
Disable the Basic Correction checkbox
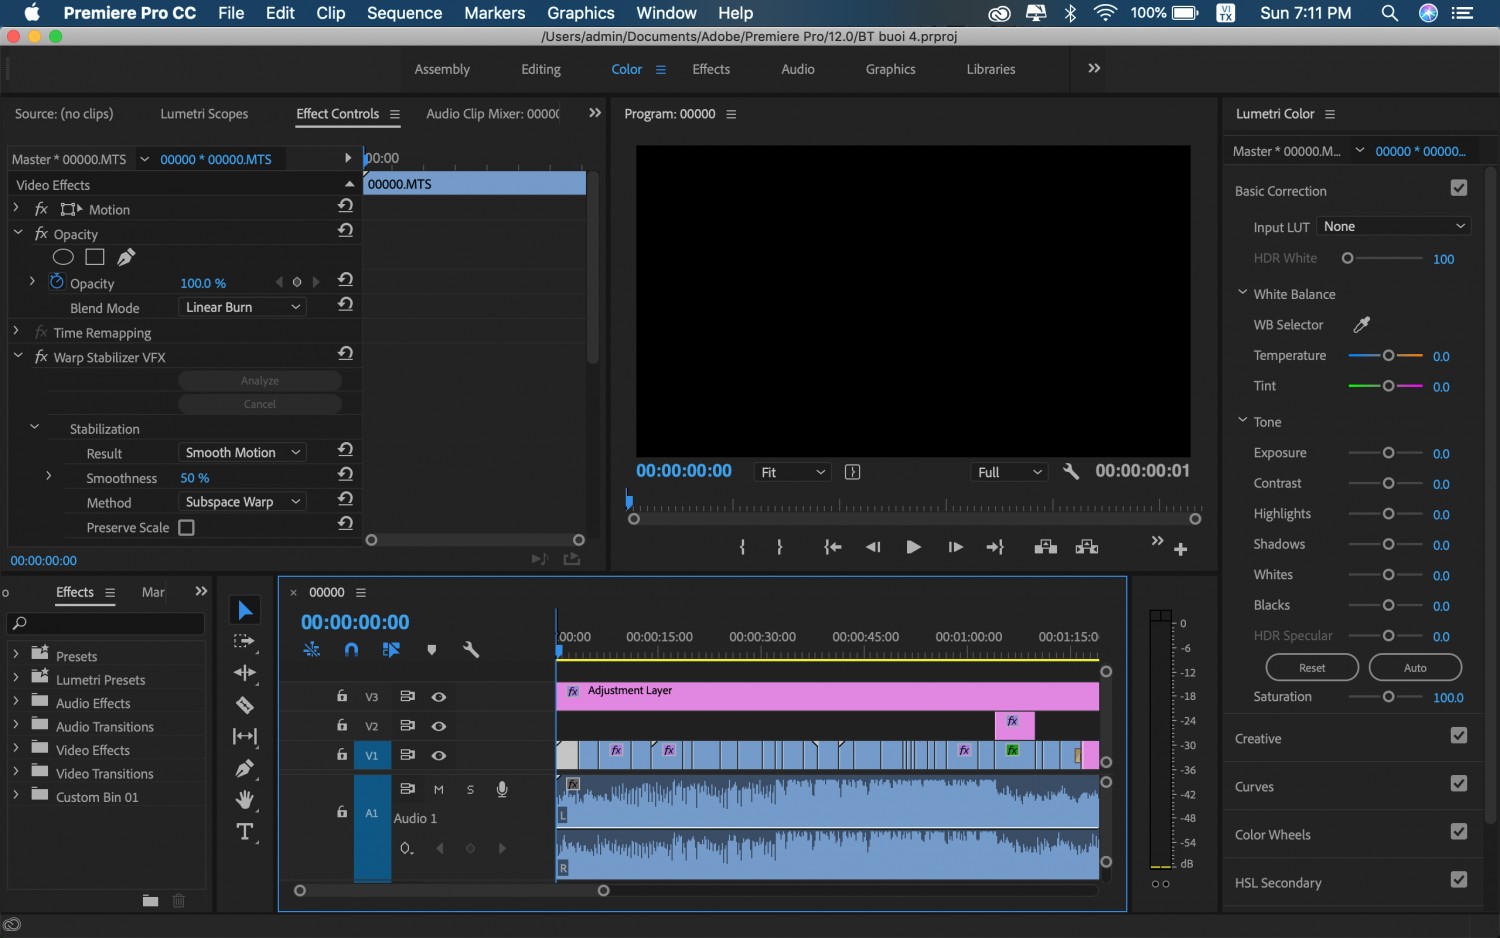[x=1459, y=188]
